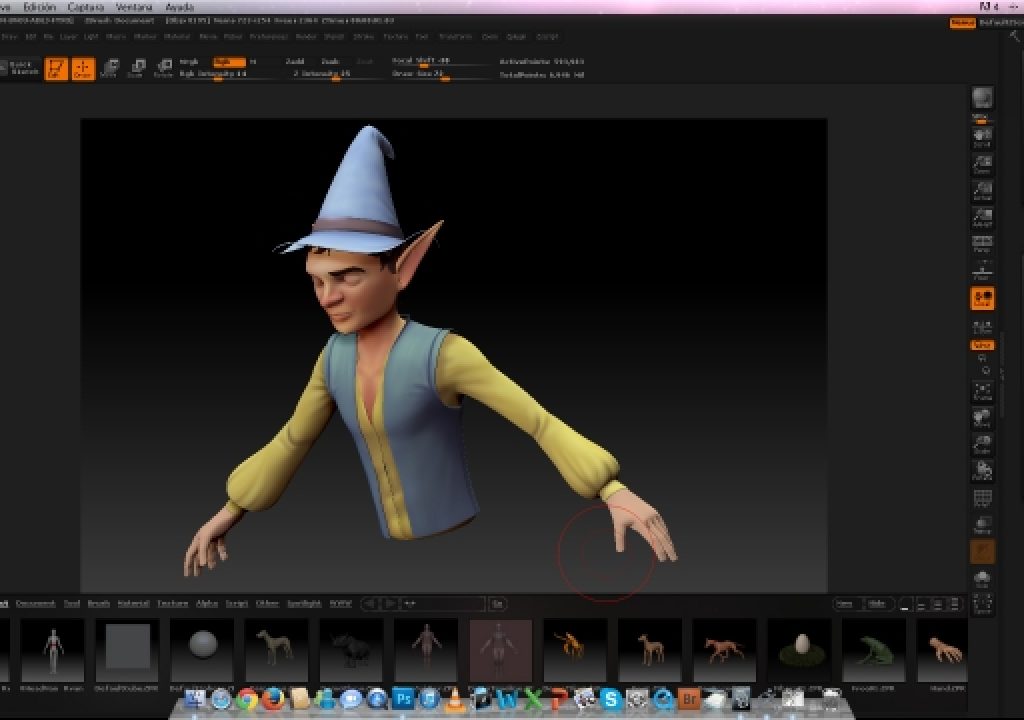Switch to the Texture tab in LightBox

(x=172, y=604)
